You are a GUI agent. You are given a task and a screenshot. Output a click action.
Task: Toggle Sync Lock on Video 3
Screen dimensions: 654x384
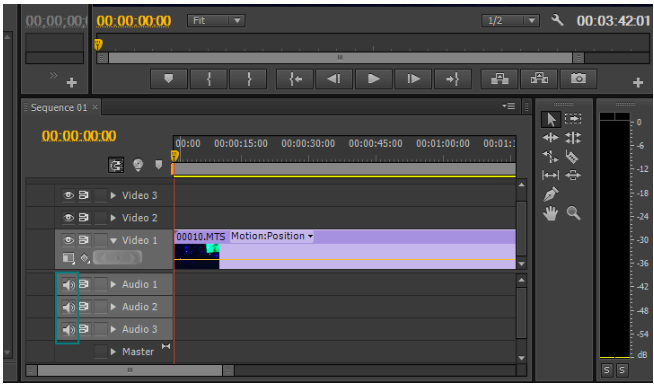[x=84, y=195]
